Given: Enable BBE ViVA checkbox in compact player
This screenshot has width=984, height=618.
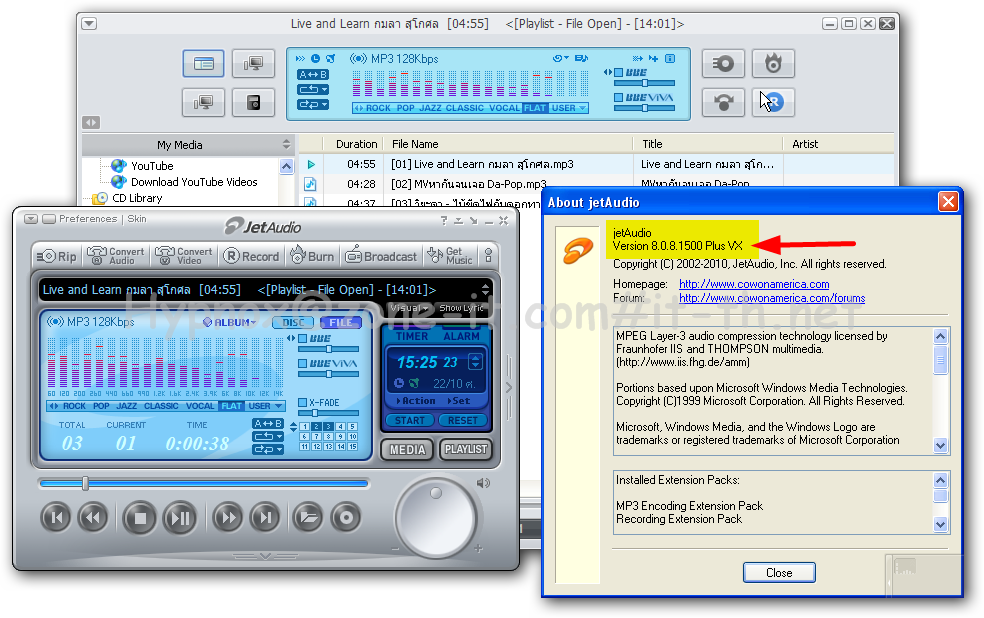Looking at the screenshot, I should 302,363.
